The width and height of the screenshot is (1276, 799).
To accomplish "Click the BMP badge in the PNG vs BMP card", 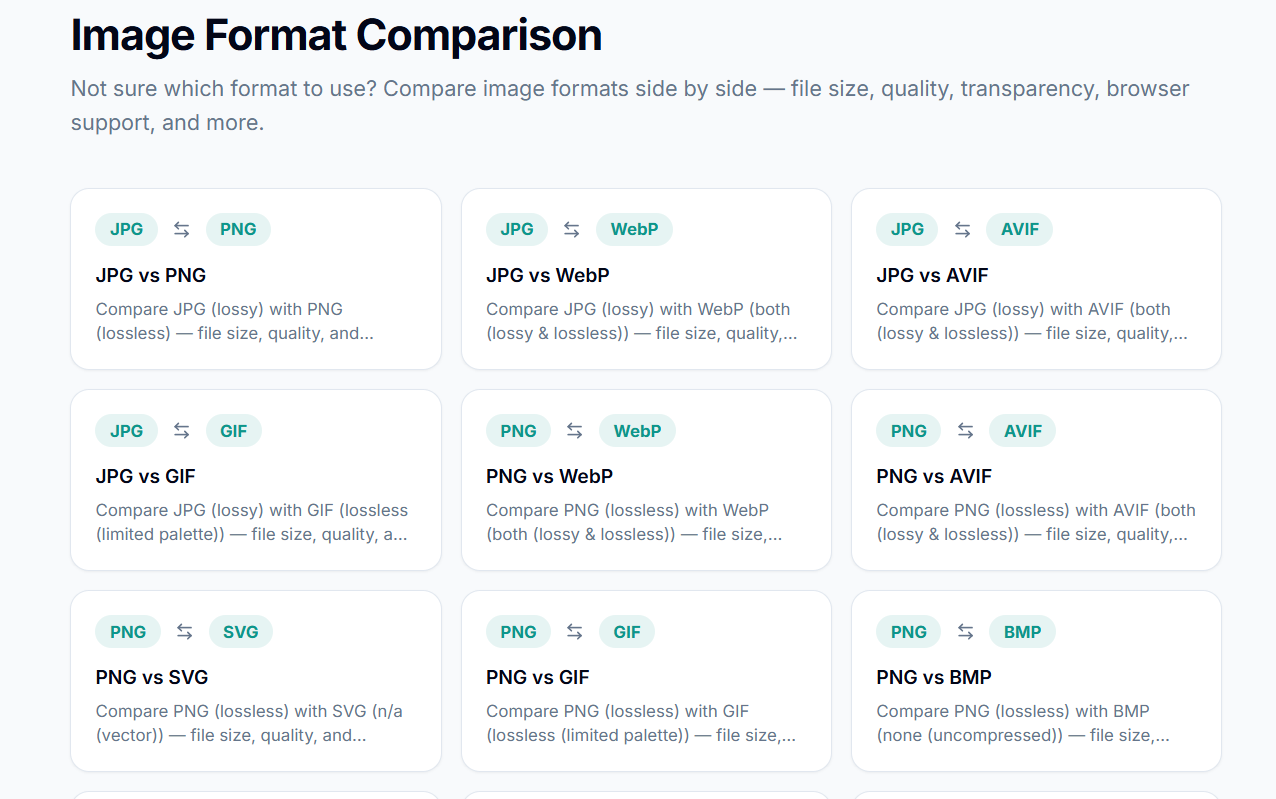I will [x=1022, y=631].
